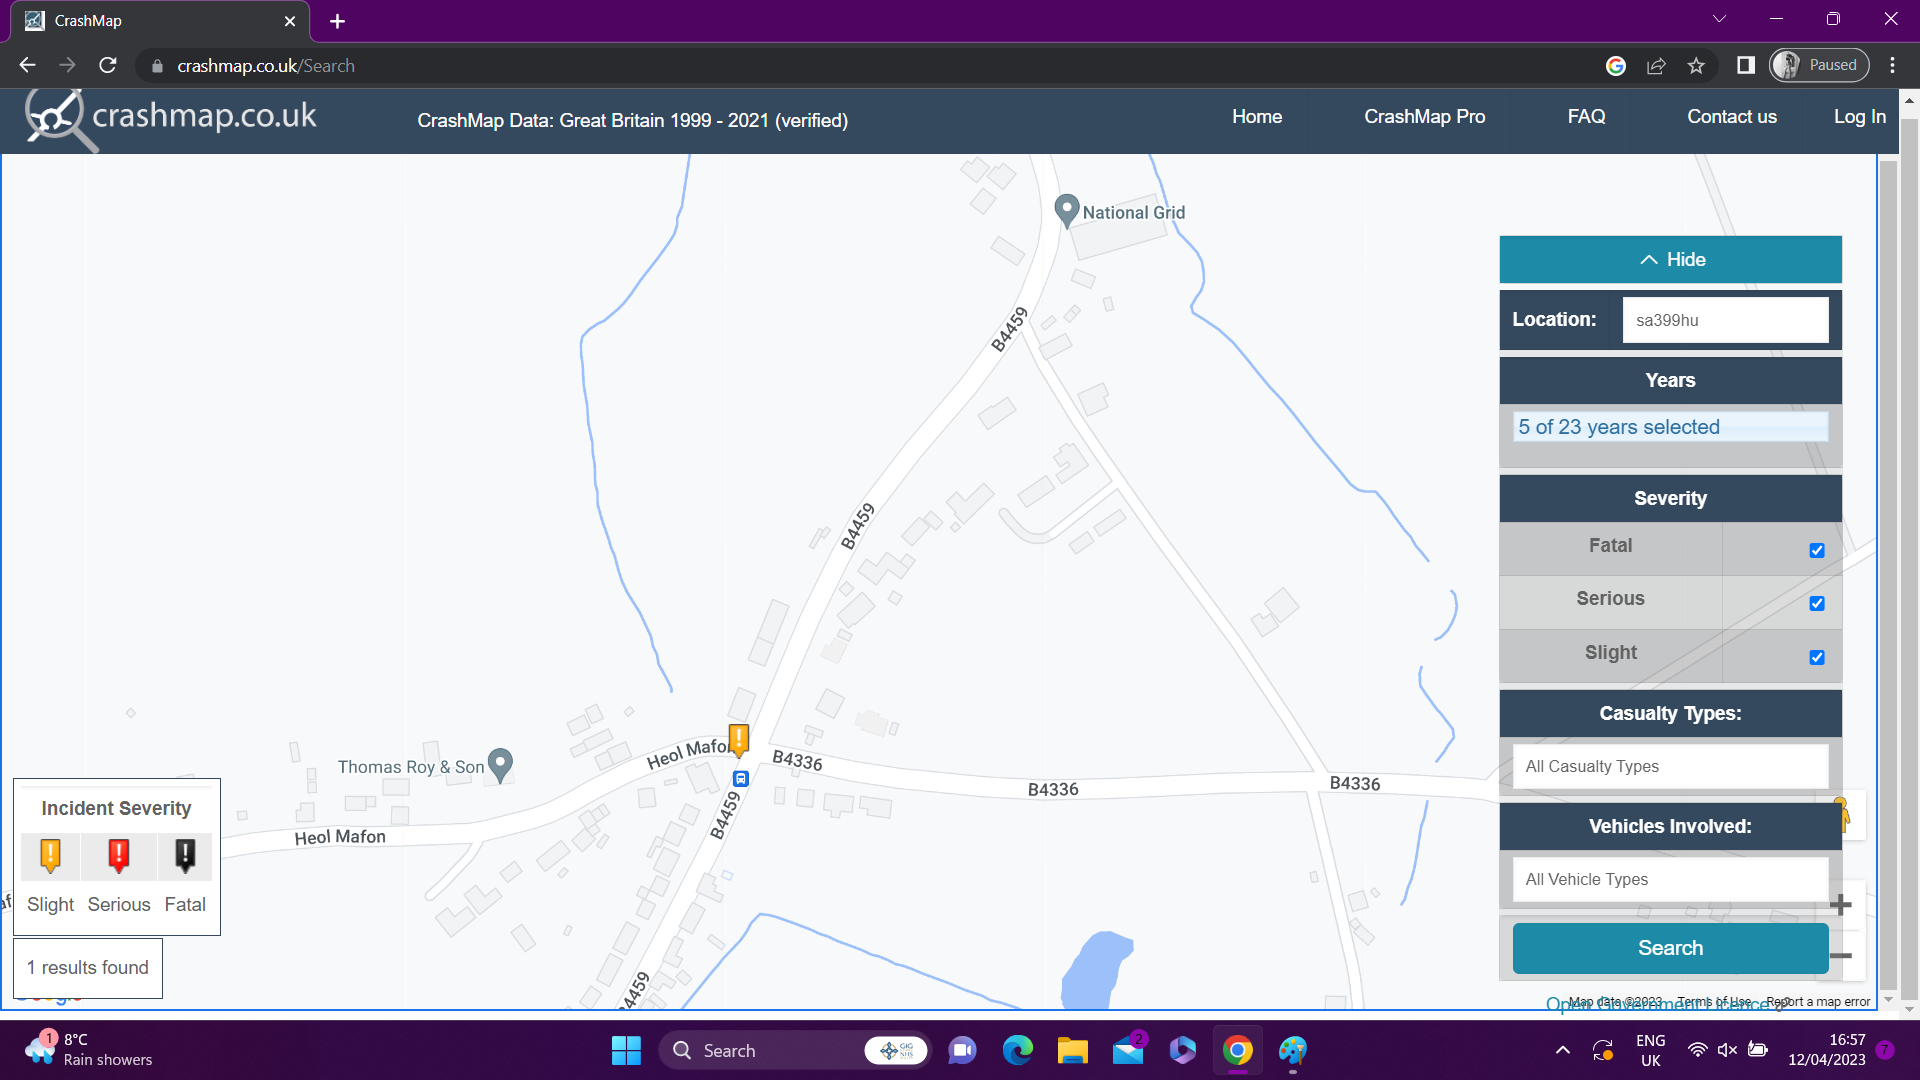Click the Thomas Roy & Son map pin
This screenshot has height=1080, width=1920.
[500, 765]
